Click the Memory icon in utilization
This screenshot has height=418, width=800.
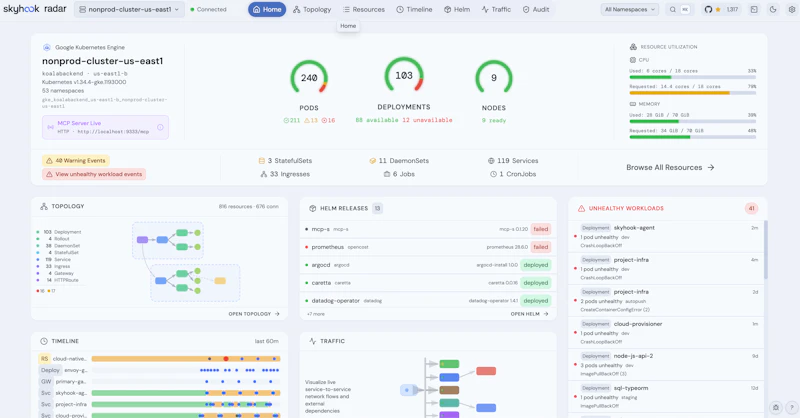pos(633,104)
